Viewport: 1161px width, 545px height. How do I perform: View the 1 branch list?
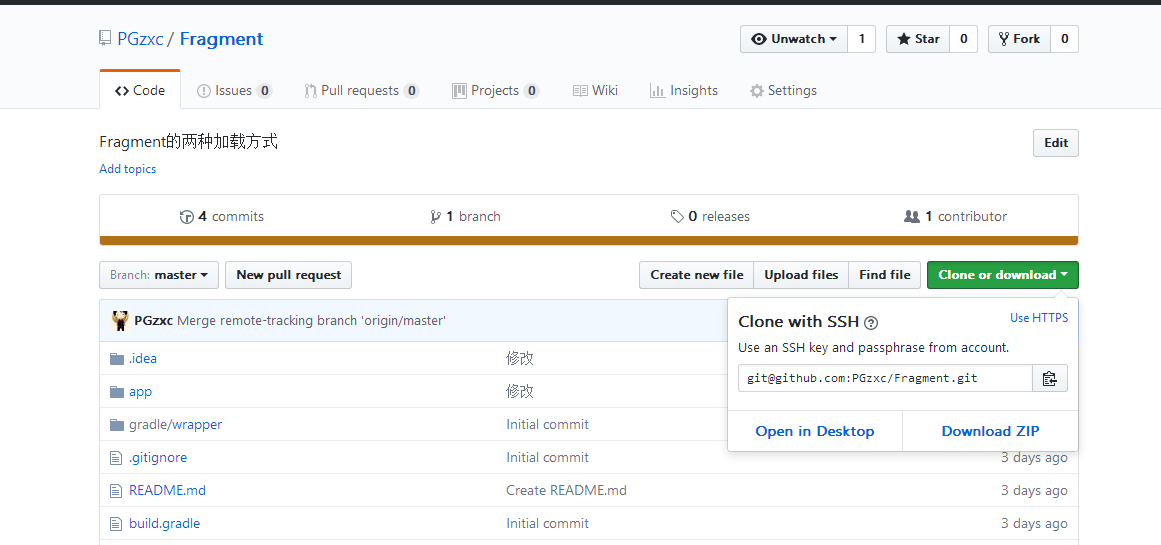pos(465,216)
